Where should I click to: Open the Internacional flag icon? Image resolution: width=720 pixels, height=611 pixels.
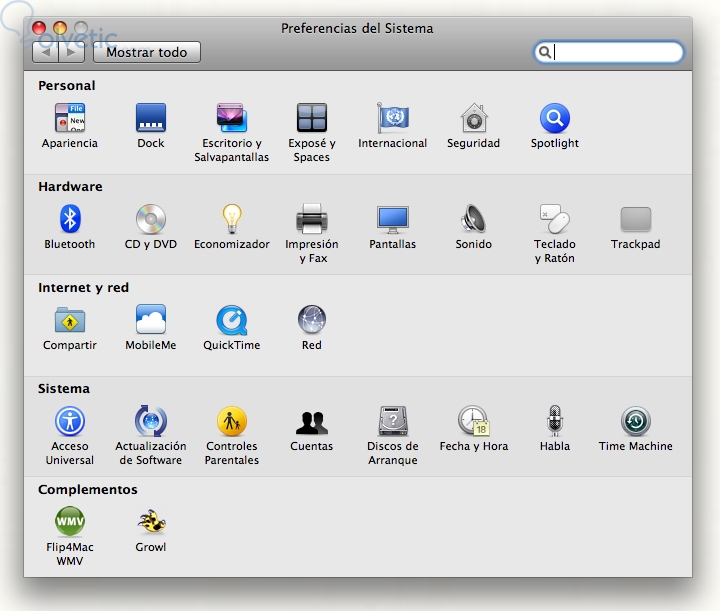393,118
